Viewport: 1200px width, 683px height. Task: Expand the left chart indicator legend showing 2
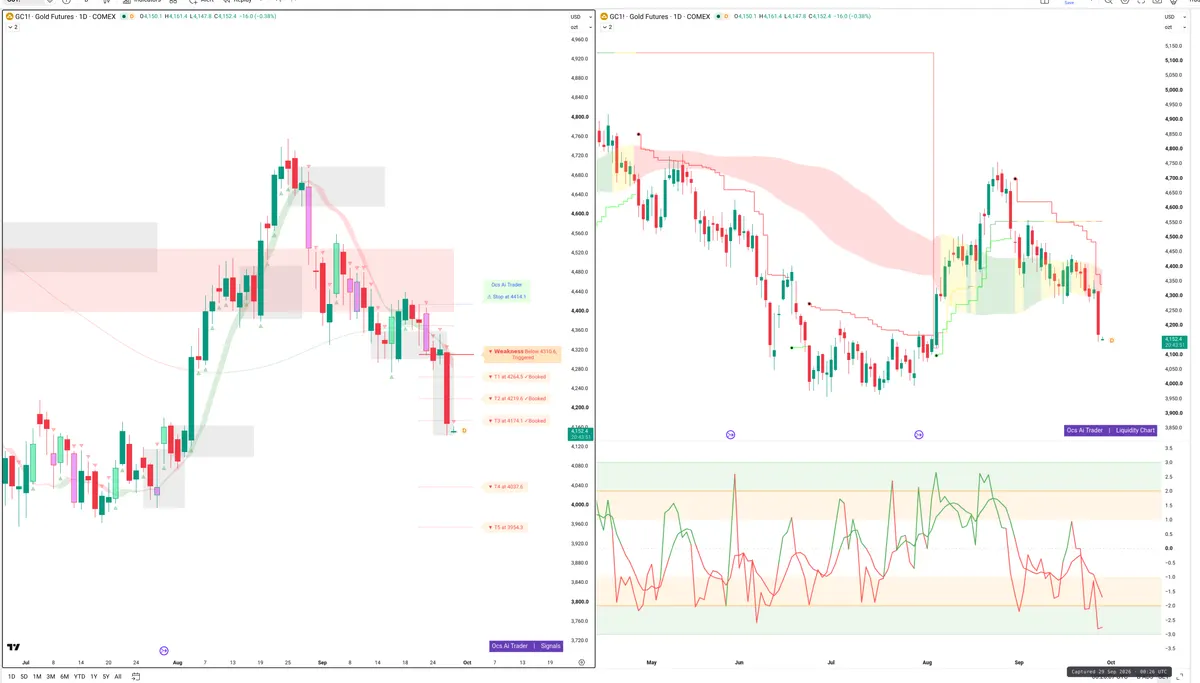(13, 27)
